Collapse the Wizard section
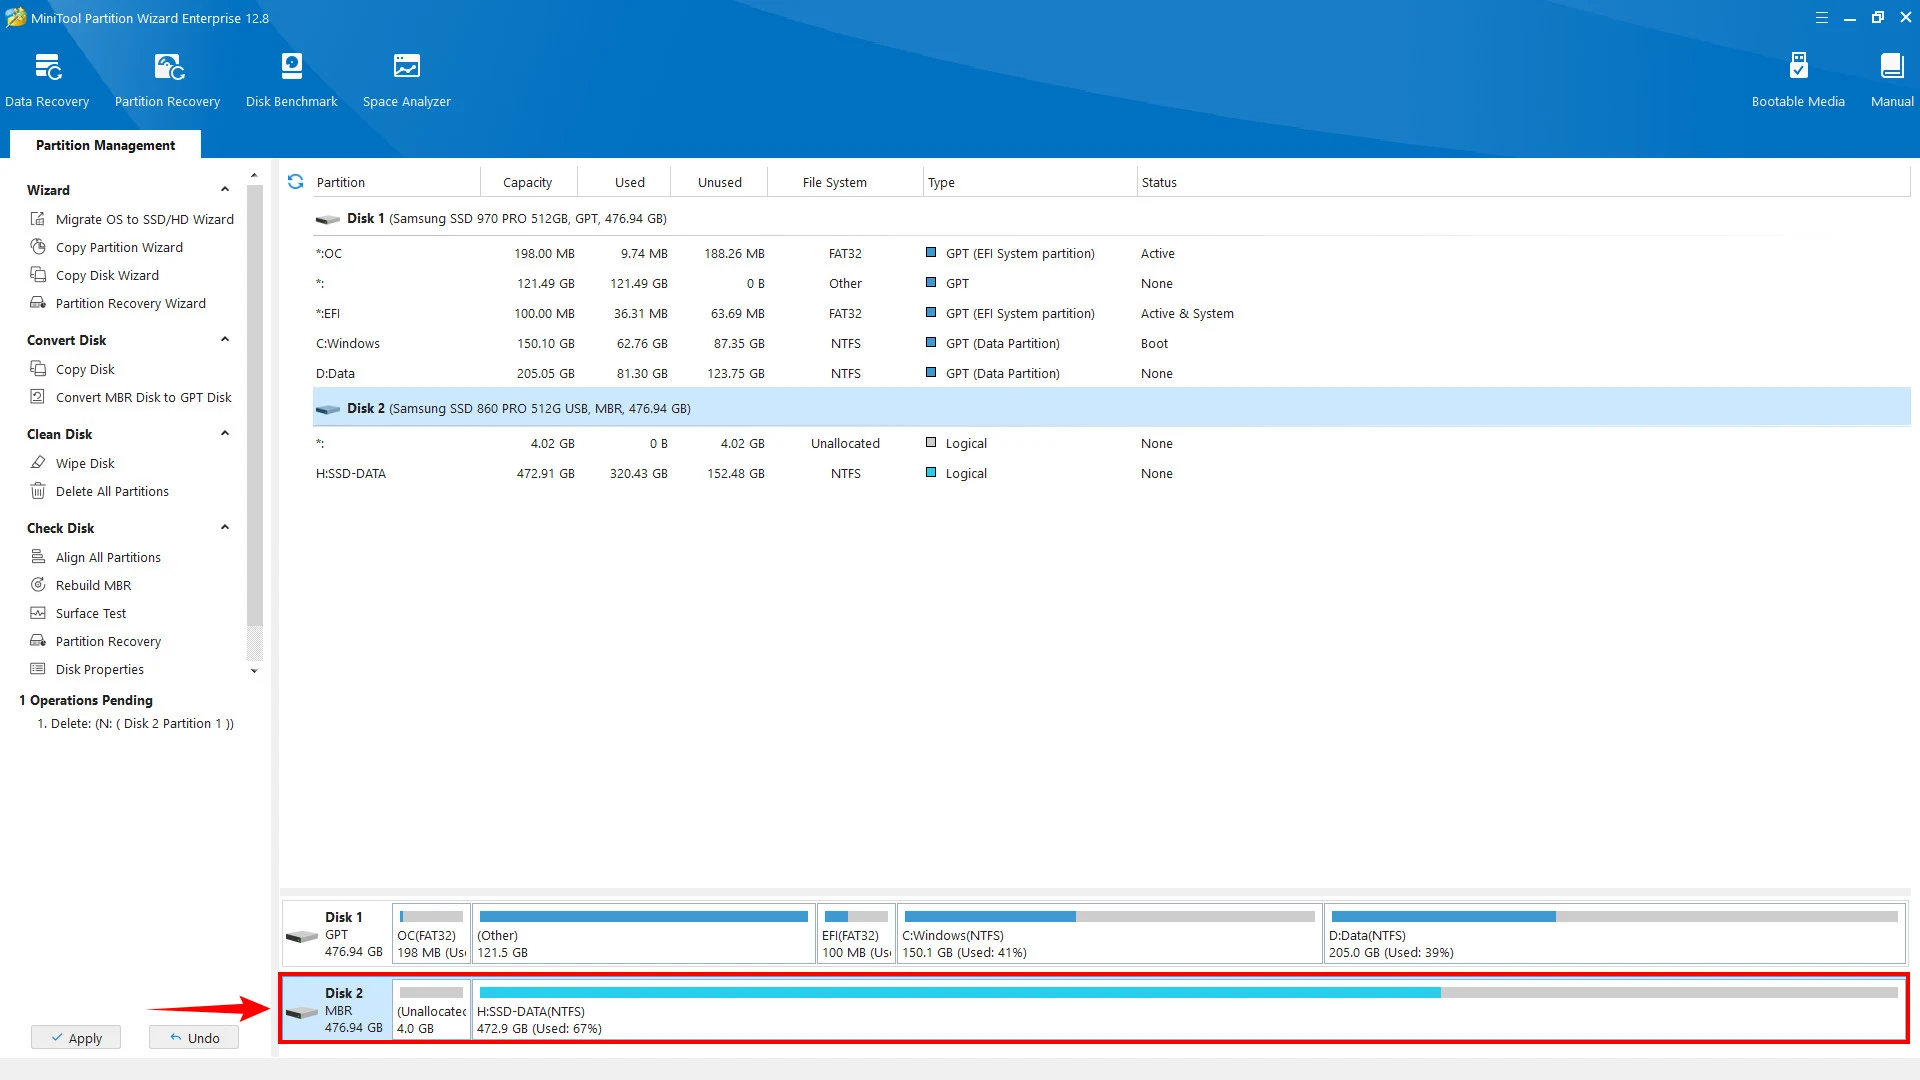 tap(225, 190)
